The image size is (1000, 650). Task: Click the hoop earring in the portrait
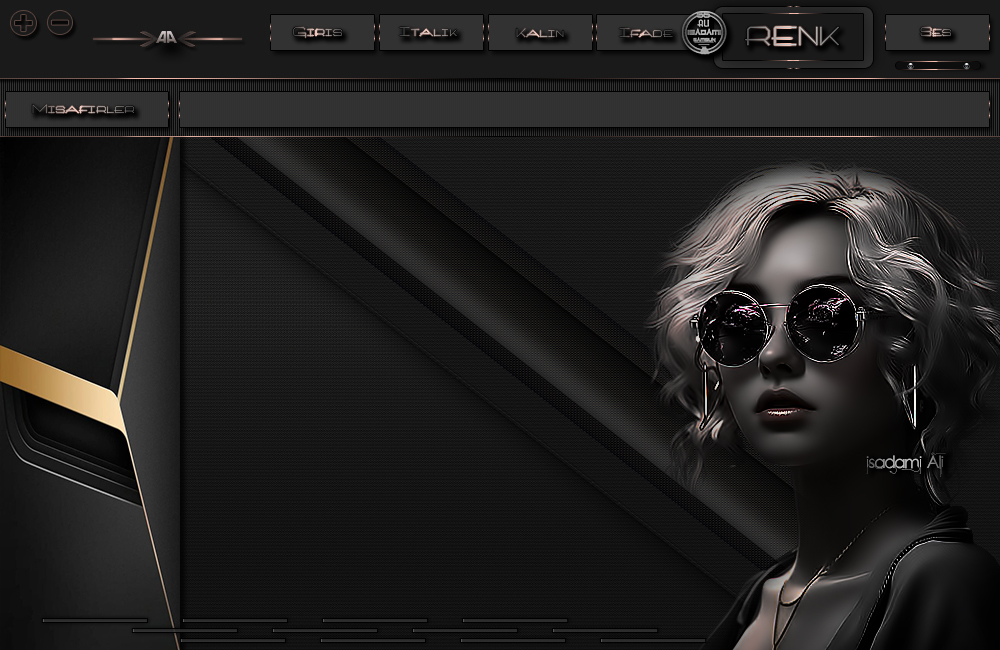912,397
